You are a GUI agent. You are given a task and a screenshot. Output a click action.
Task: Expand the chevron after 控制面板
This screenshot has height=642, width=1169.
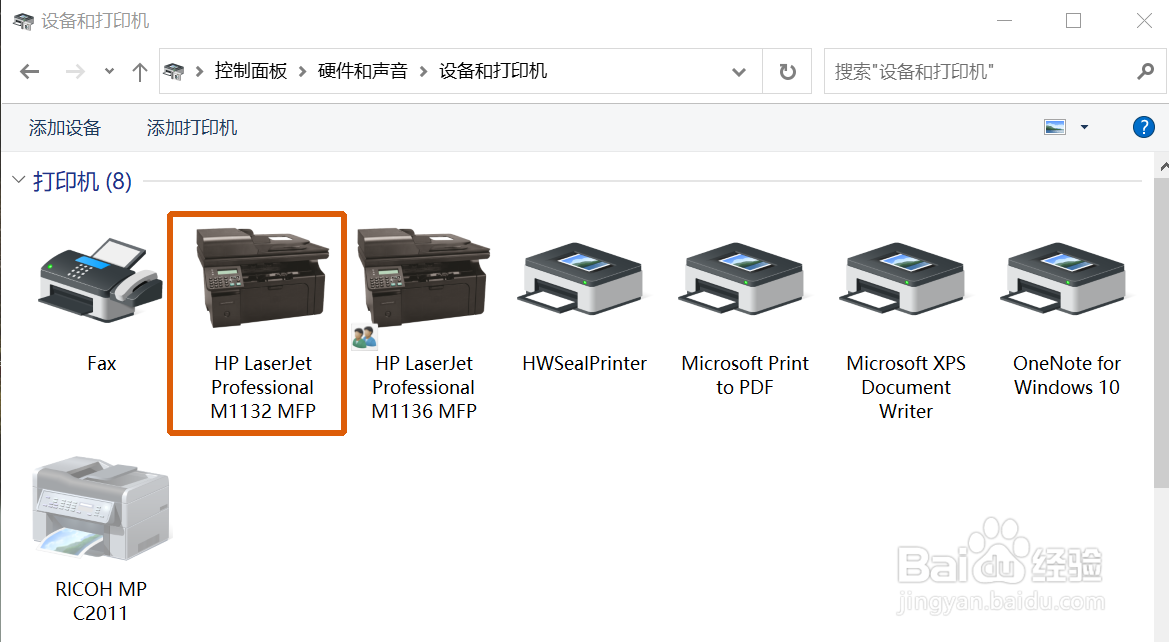pyautogui.click(x=303, y=72)
